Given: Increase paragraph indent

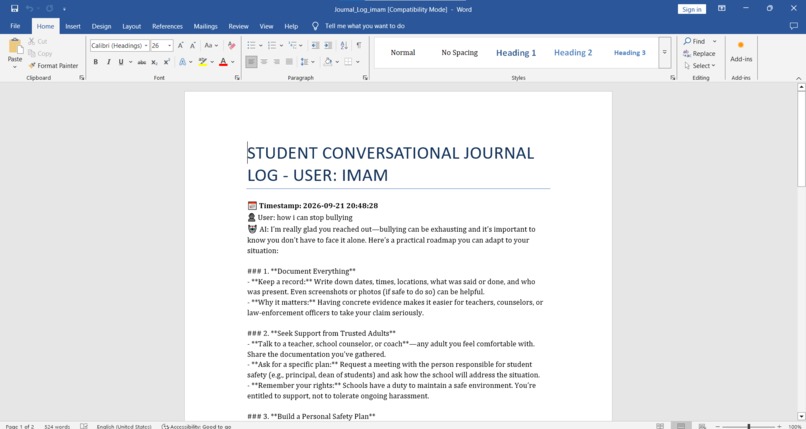Looking at the screenshot, I should (x=328, y=46).
